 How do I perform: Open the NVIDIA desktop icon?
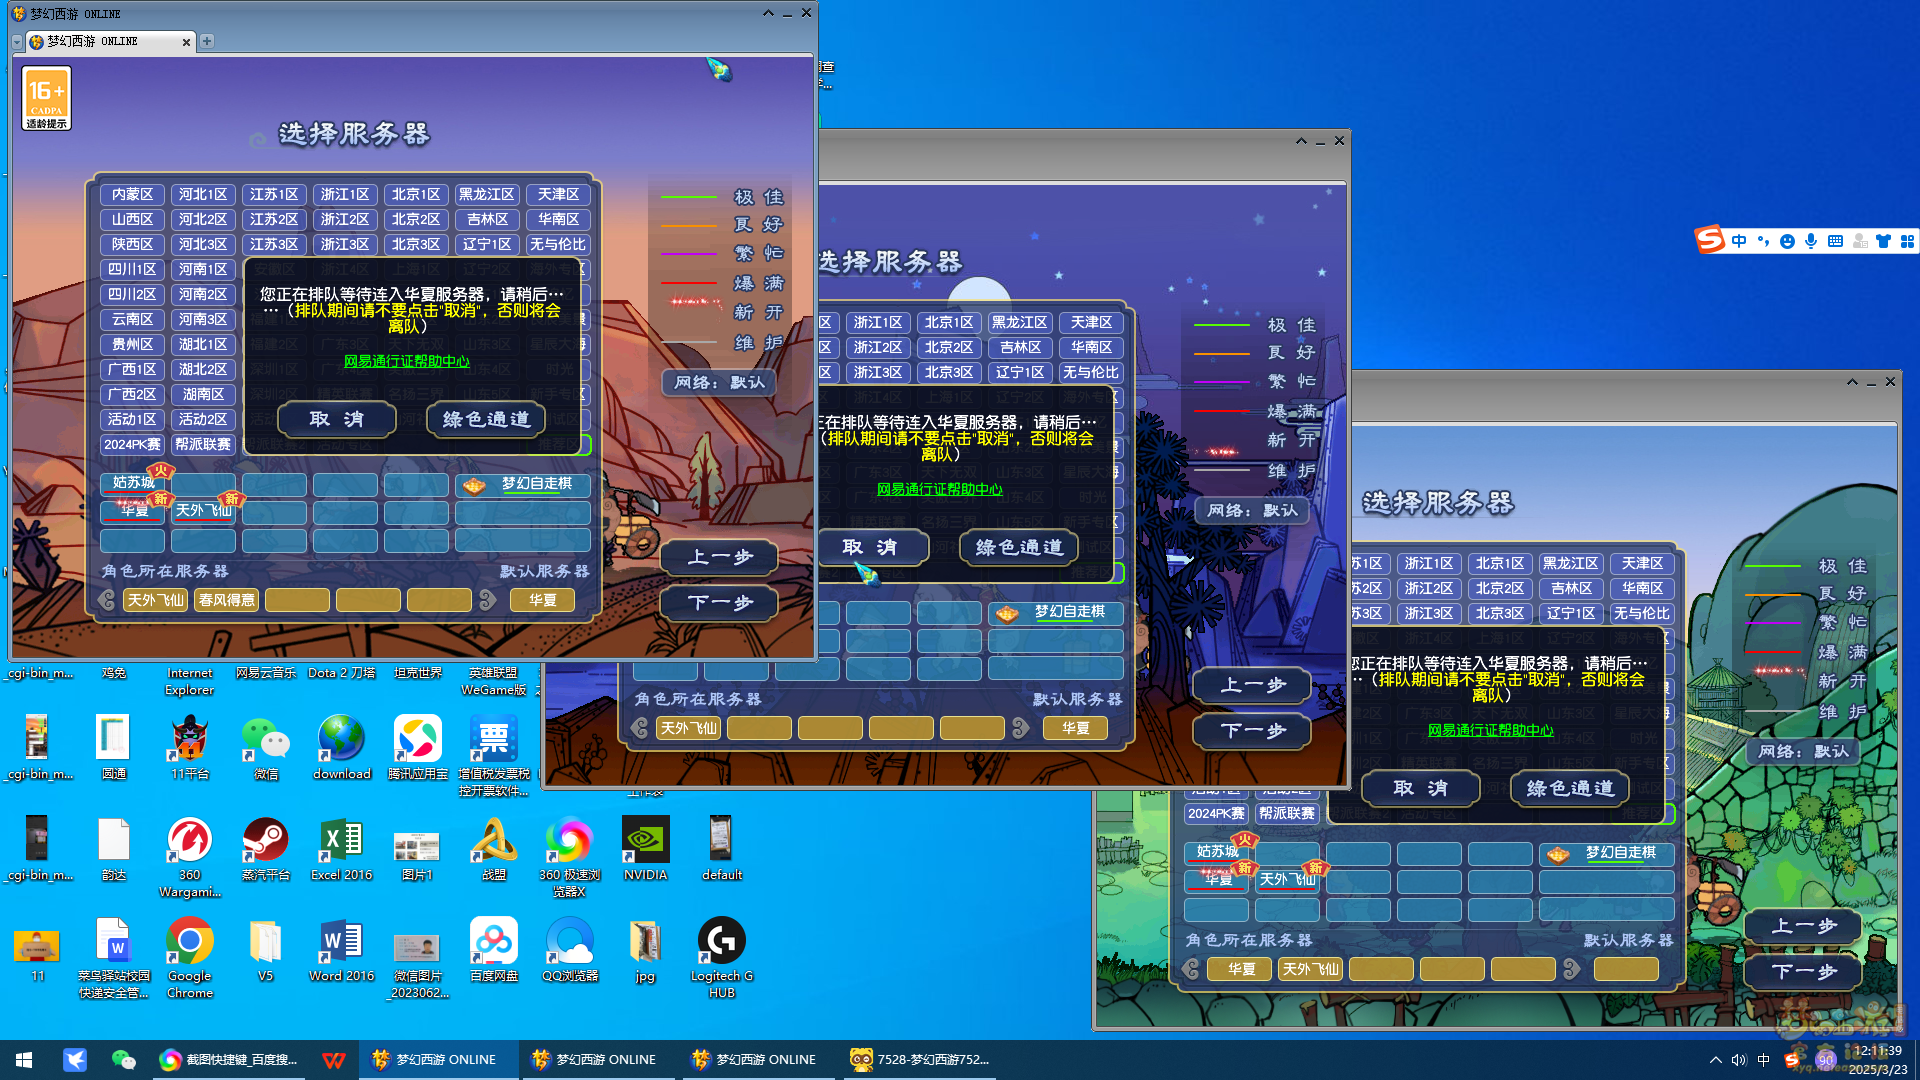pyautogui.click(x=645, y=848)
